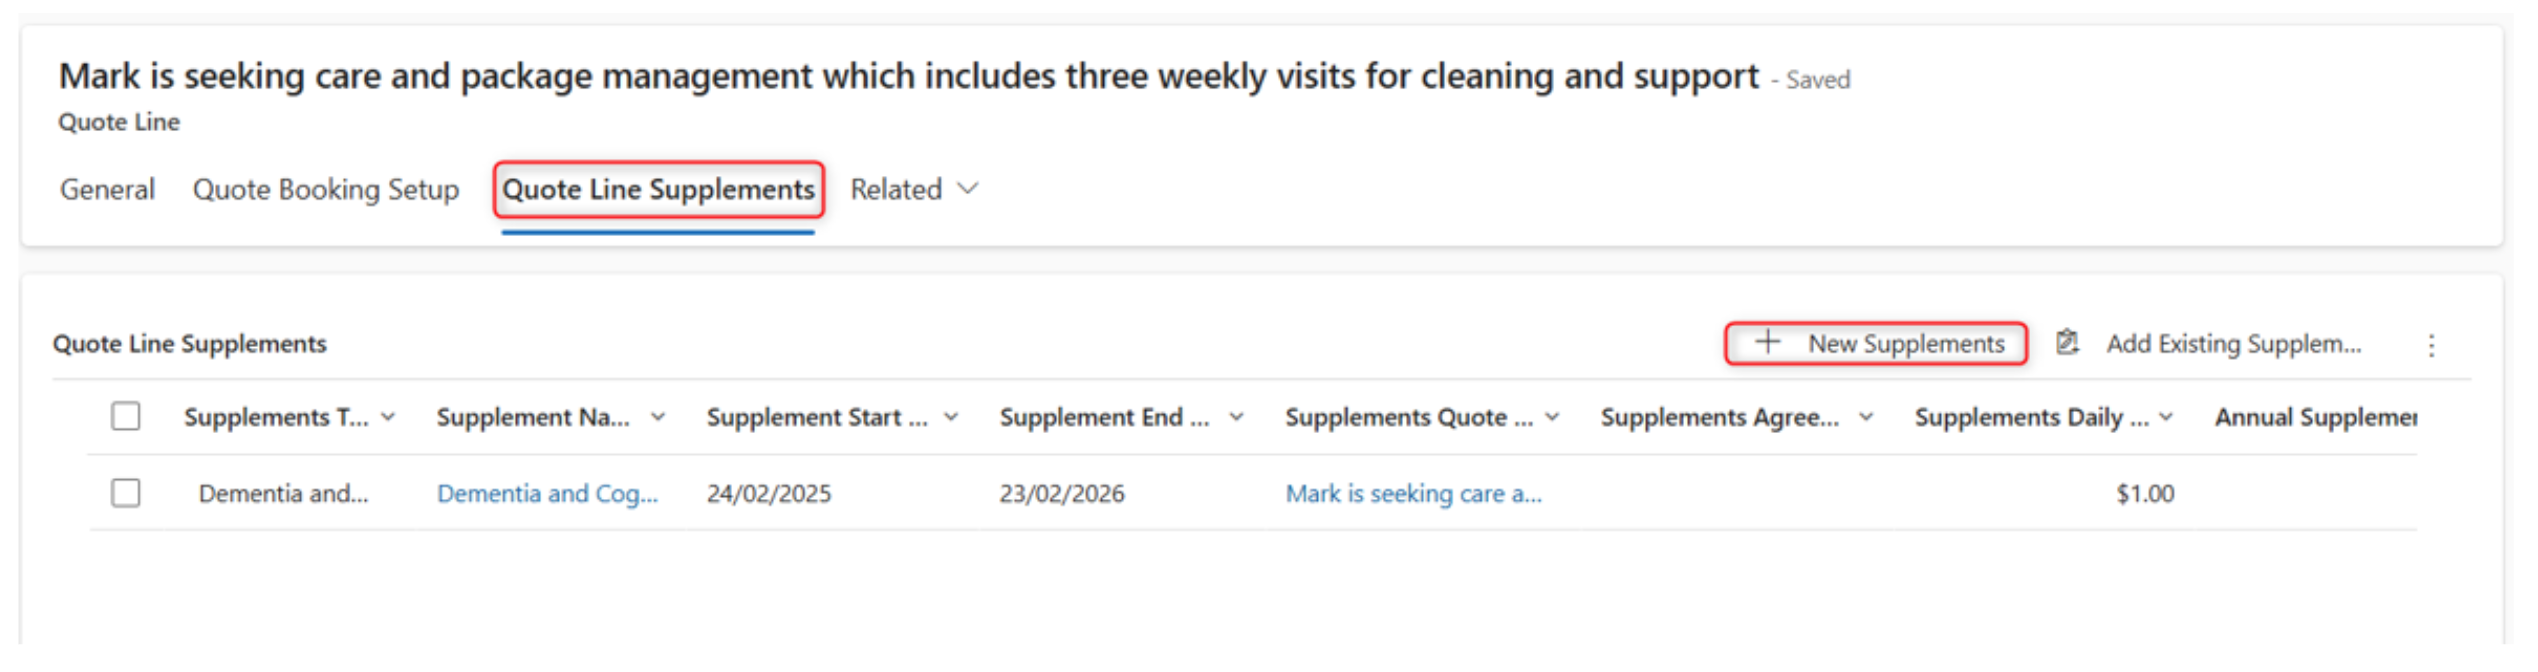The image size is (2538, 672).
Task: Open the Dementia and Cog... supplement link
Action: [x=547, y=494]
